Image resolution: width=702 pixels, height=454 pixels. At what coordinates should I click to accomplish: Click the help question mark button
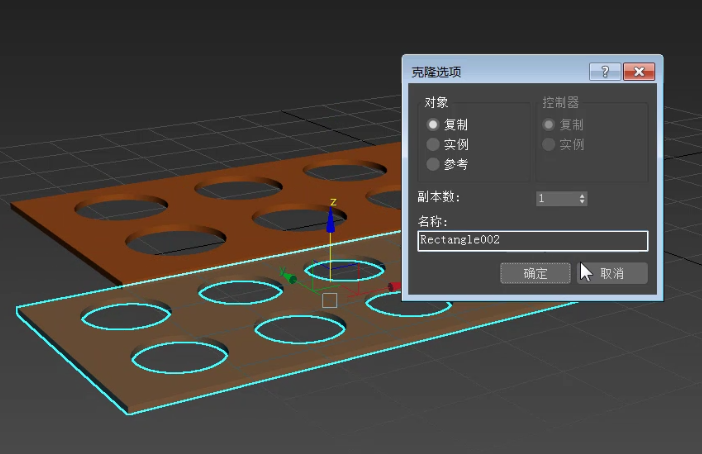point(604,72)
